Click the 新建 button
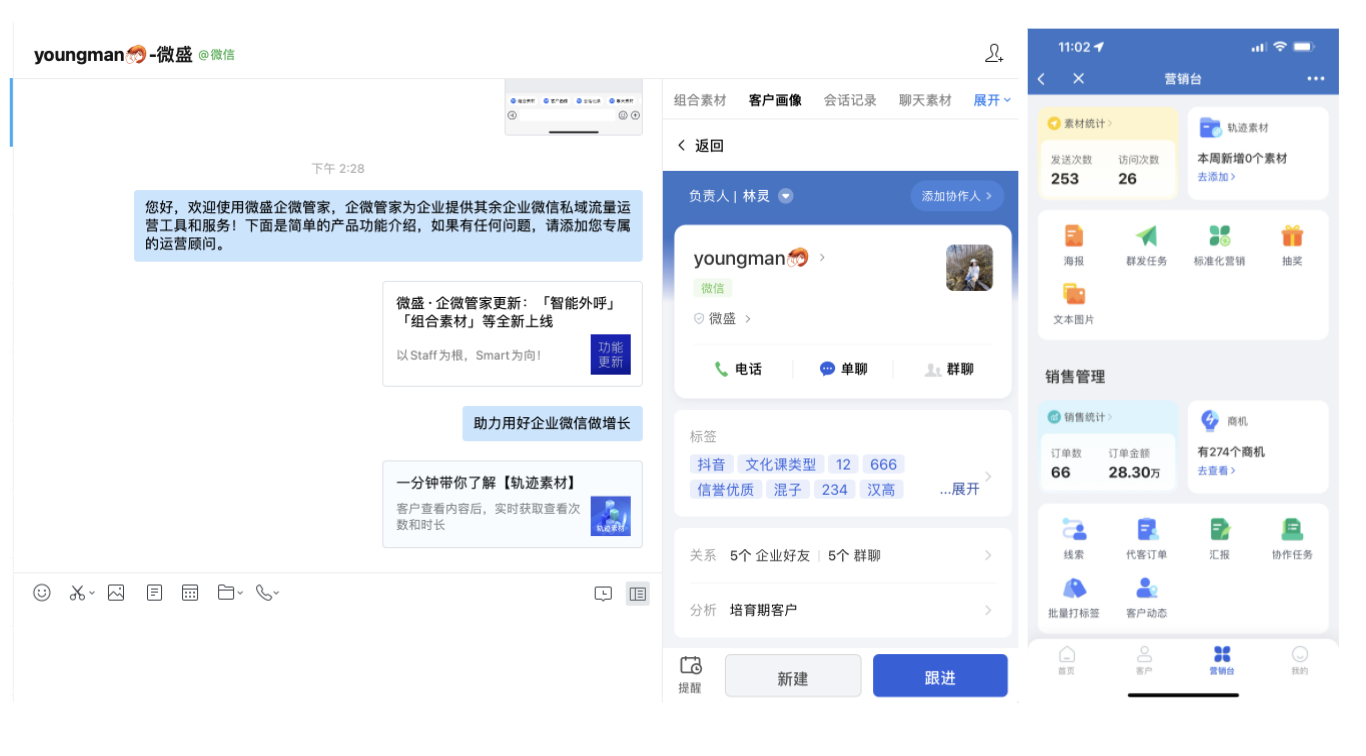The image size is (1366, 756). pos(793,676)
